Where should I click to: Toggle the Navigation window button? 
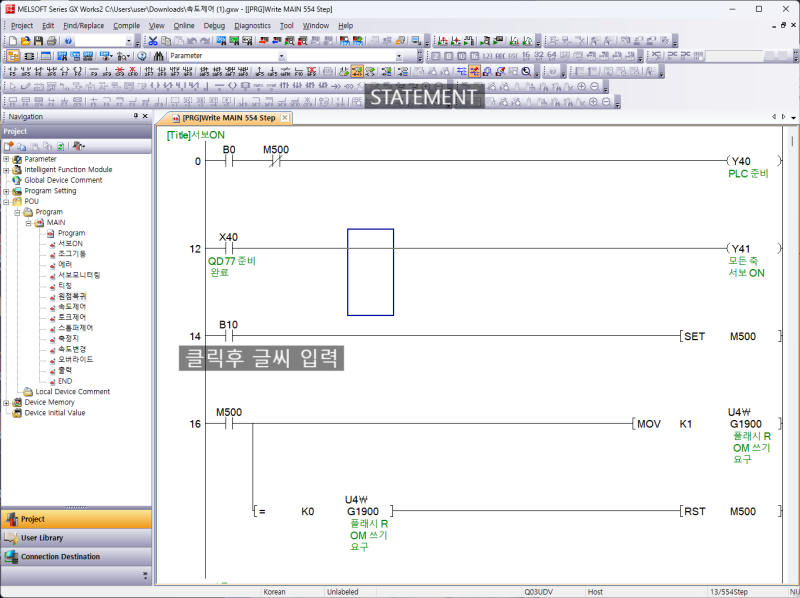point(13,56)
